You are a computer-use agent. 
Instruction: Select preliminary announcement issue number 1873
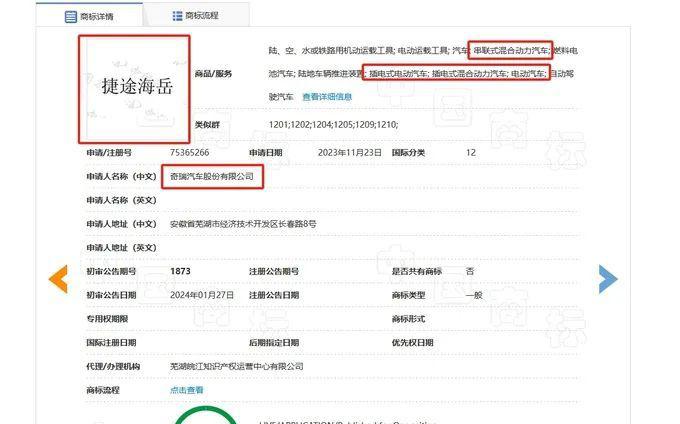tap(180, 271)
